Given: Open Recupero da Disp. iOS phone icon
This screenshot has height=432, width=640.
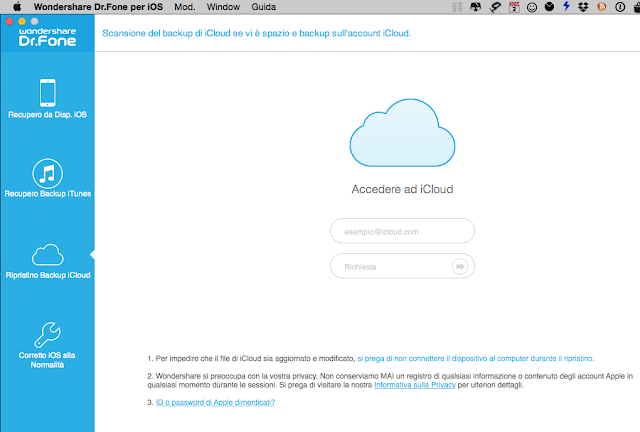Looking at the screenshot, I should [x=47, y=93].
